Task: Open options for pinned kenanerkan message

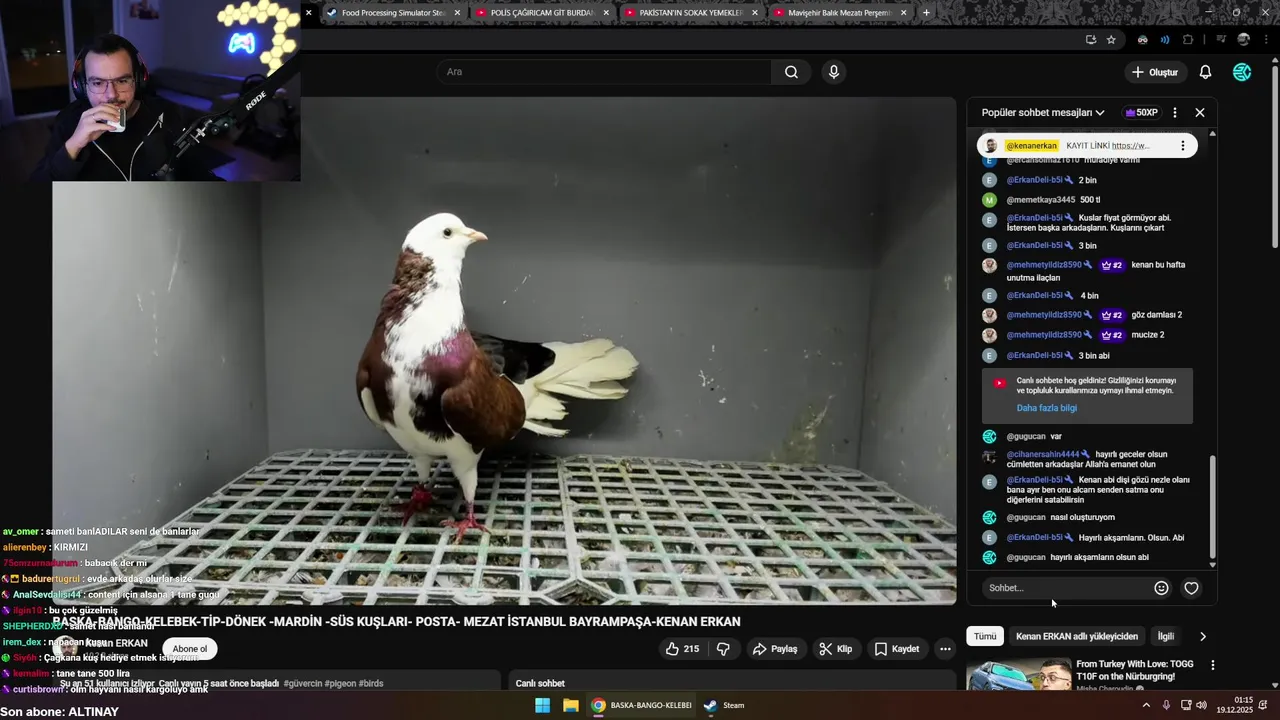Action: coord(1183,146)
